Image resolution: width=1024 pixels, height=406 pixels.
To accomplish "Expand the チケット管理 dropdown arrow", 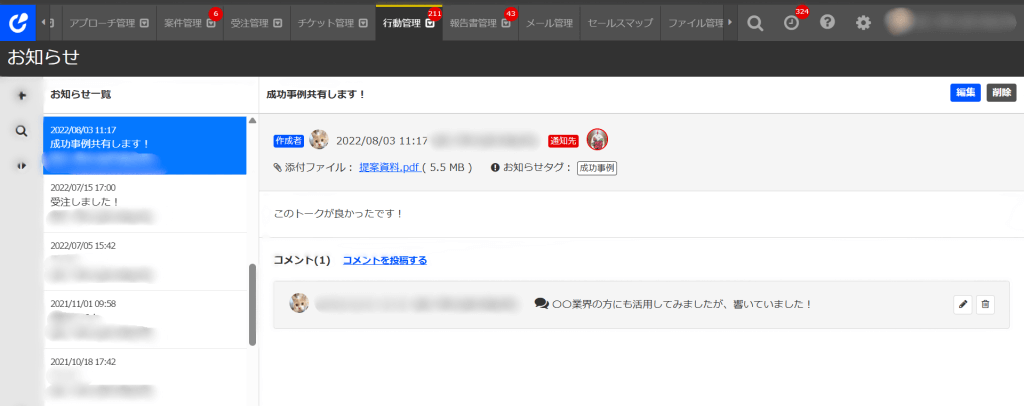I will [363, 22].
